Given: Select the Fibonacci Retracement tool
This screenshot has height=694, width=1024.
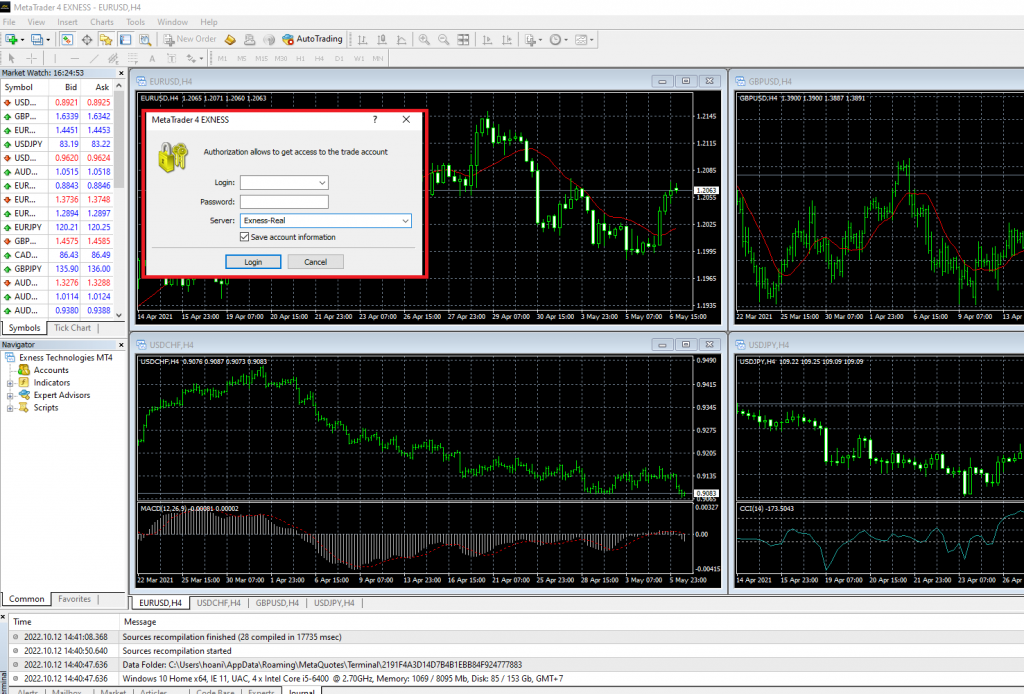Looking at the screenshot, I should [133, 59].
